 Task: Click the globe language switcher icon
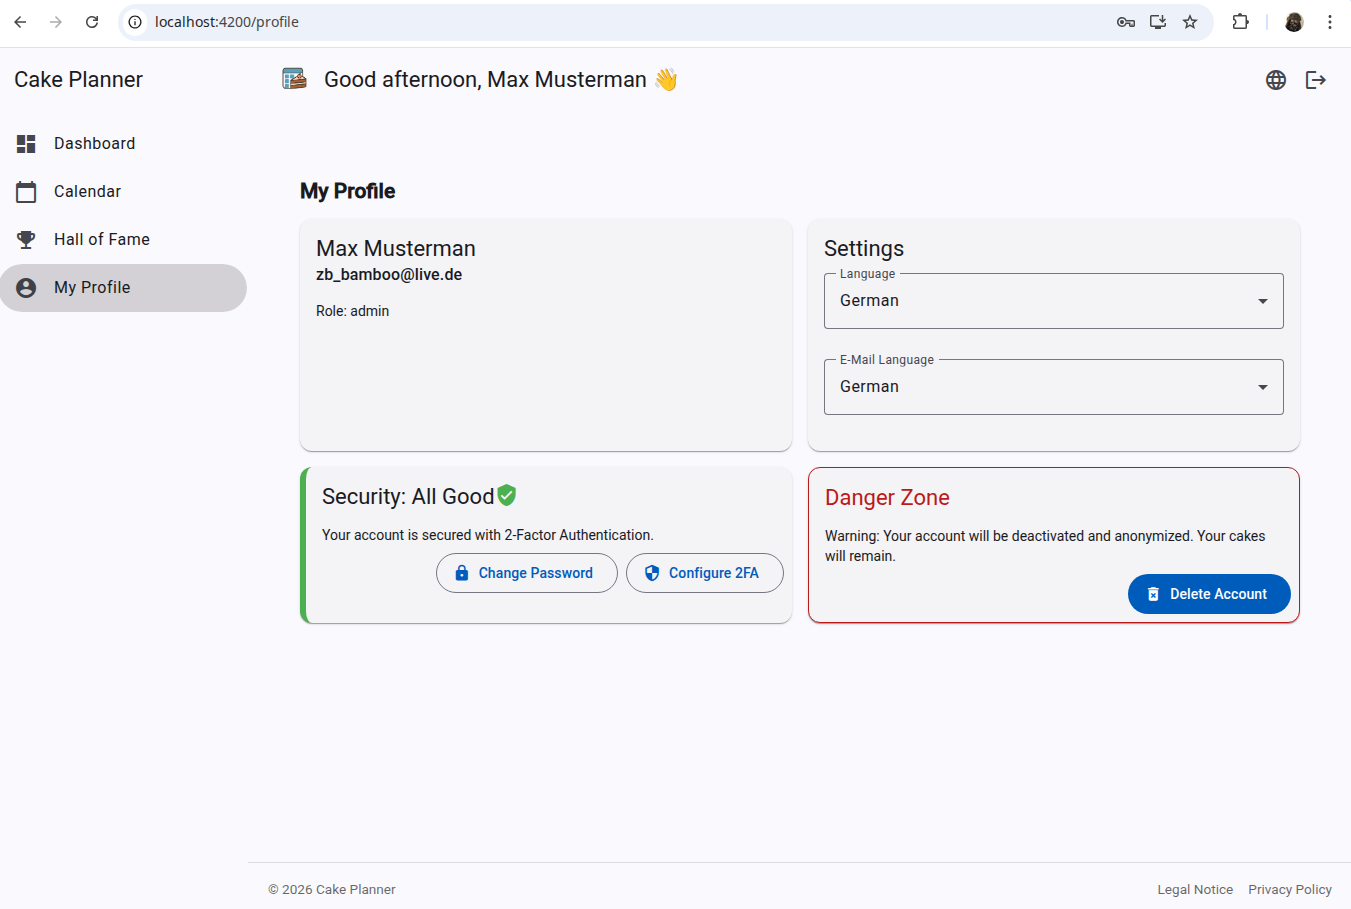[x=1275, y=80]
